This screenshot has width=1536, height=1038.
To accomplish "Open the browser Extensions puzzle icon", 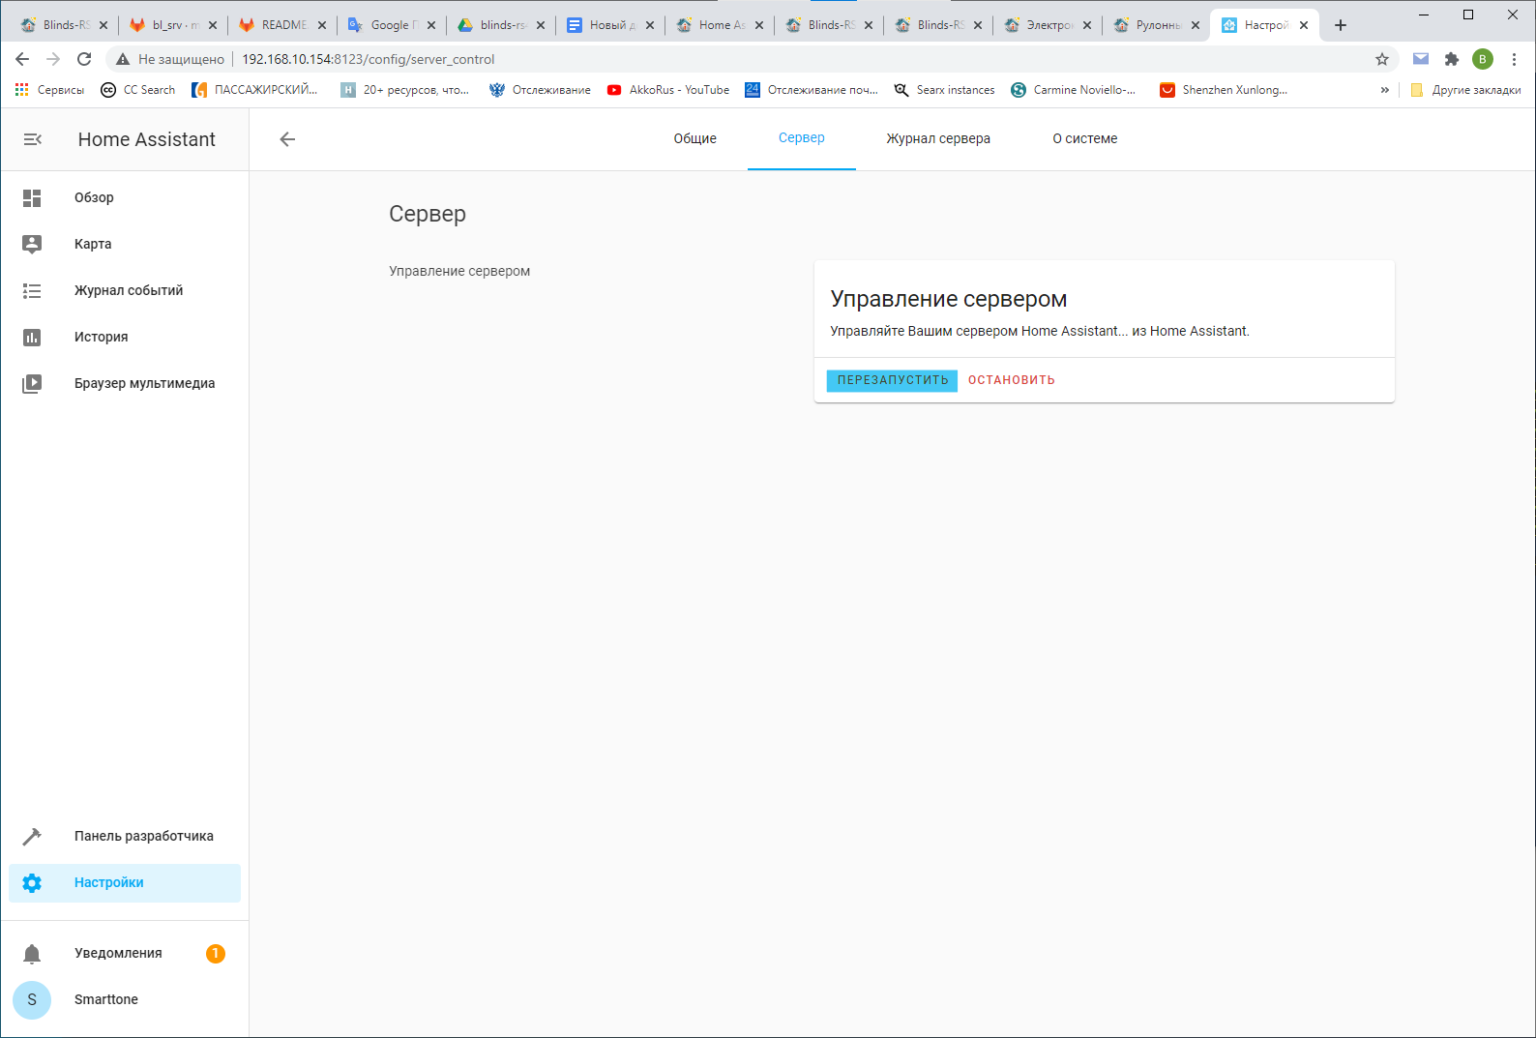I will (1452, 59).
